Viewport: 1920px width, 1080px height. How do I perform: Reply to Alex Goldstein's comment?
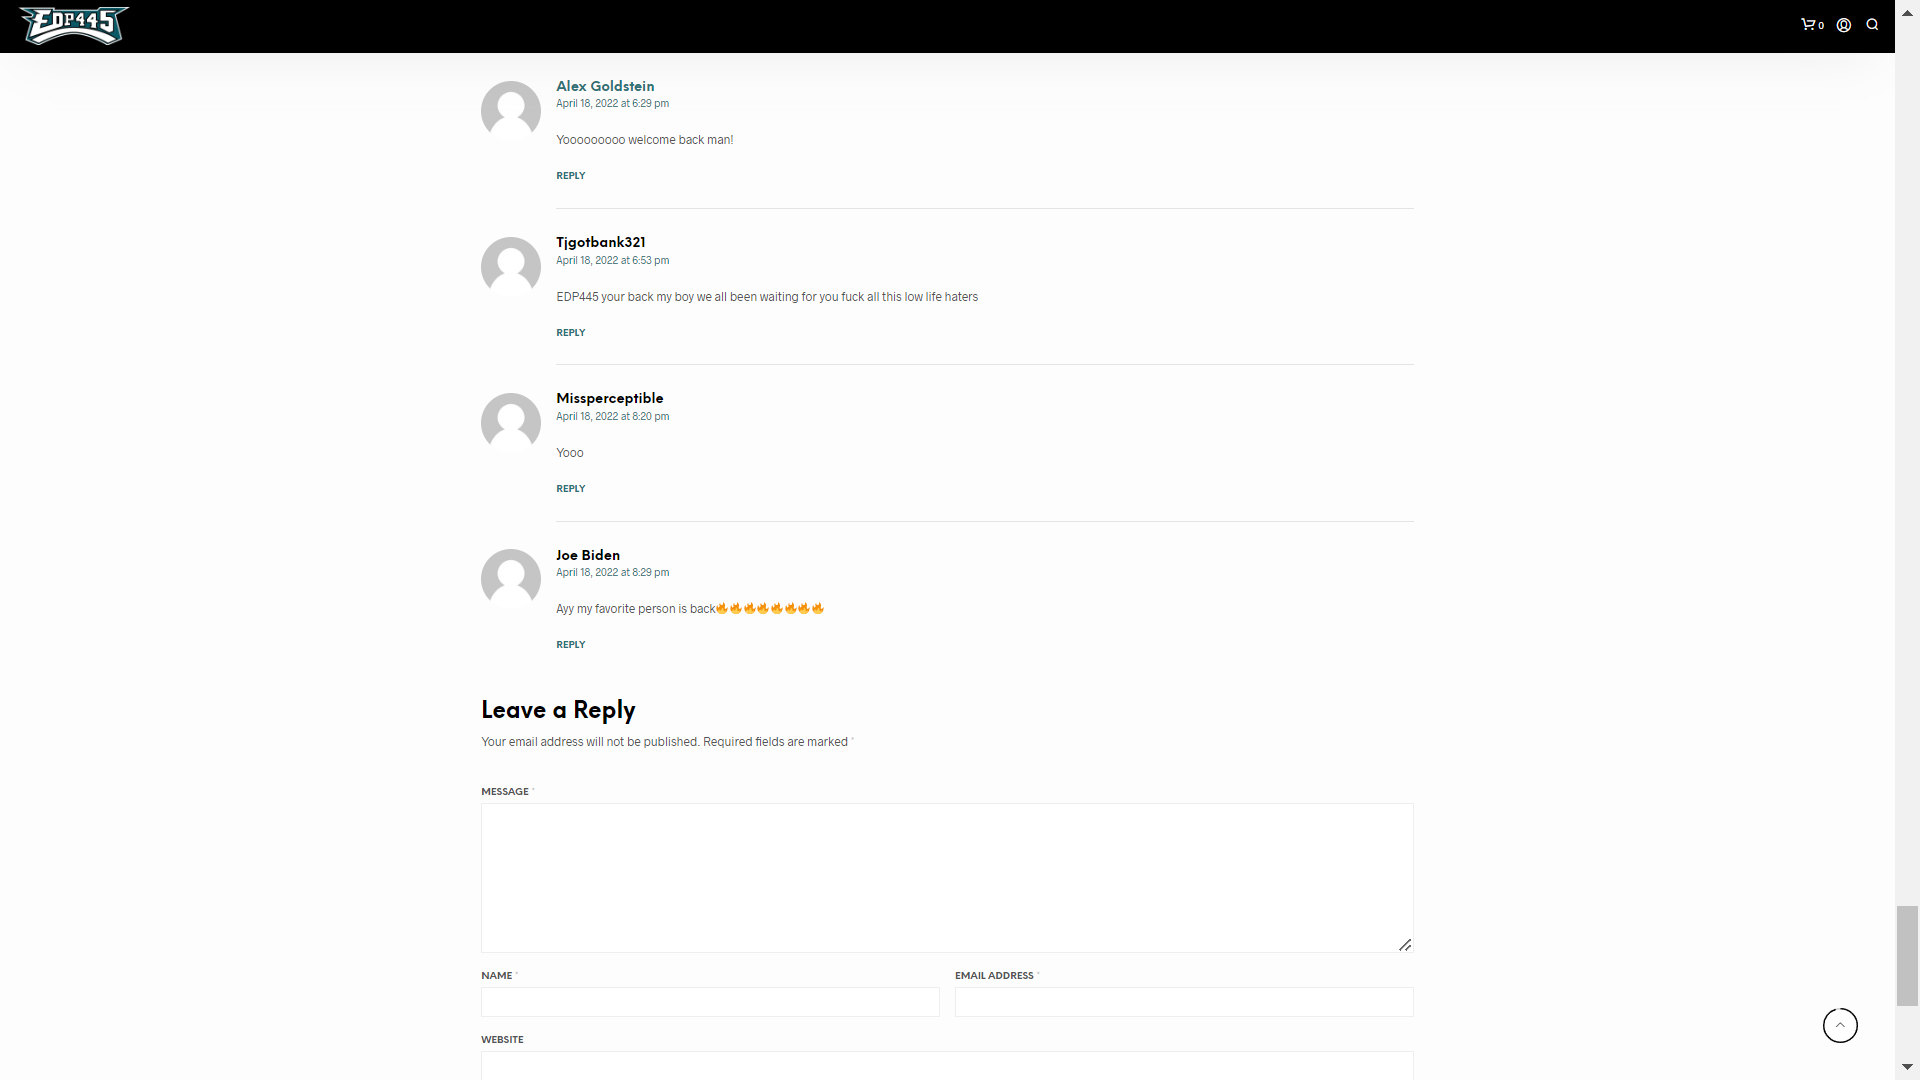[x=571, y=176]
